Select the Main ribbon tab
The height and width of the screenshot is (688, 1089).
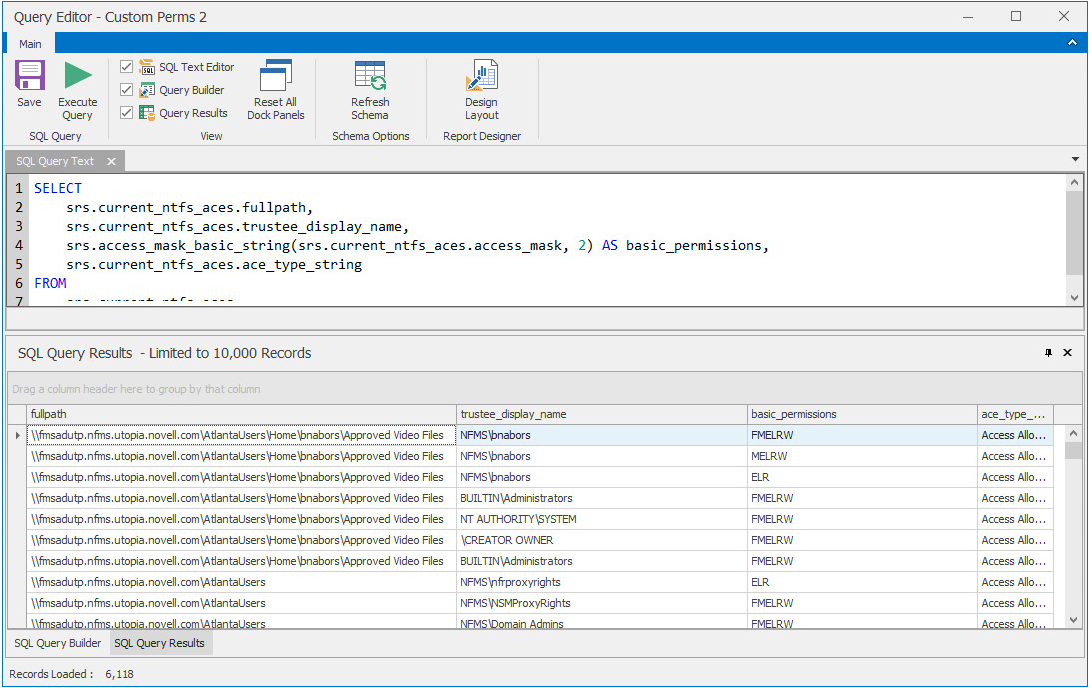pyautogui.click(x=30, y=44)
